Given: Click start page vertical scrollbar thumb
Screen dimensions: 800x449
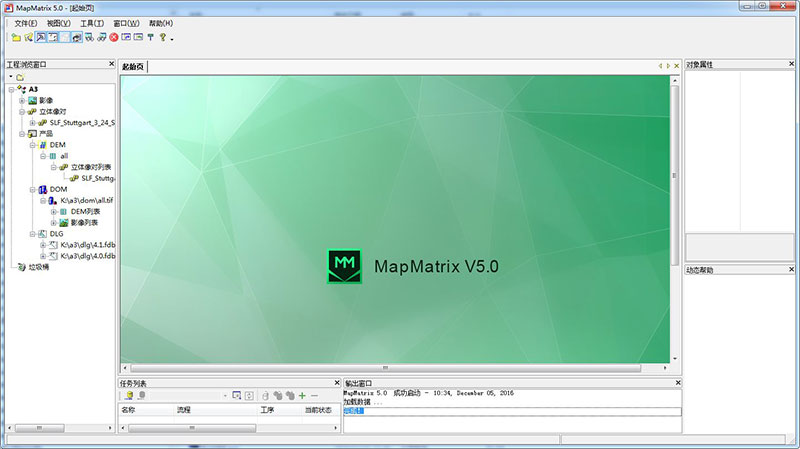Looking at the screenshot, I should (674, 175).
